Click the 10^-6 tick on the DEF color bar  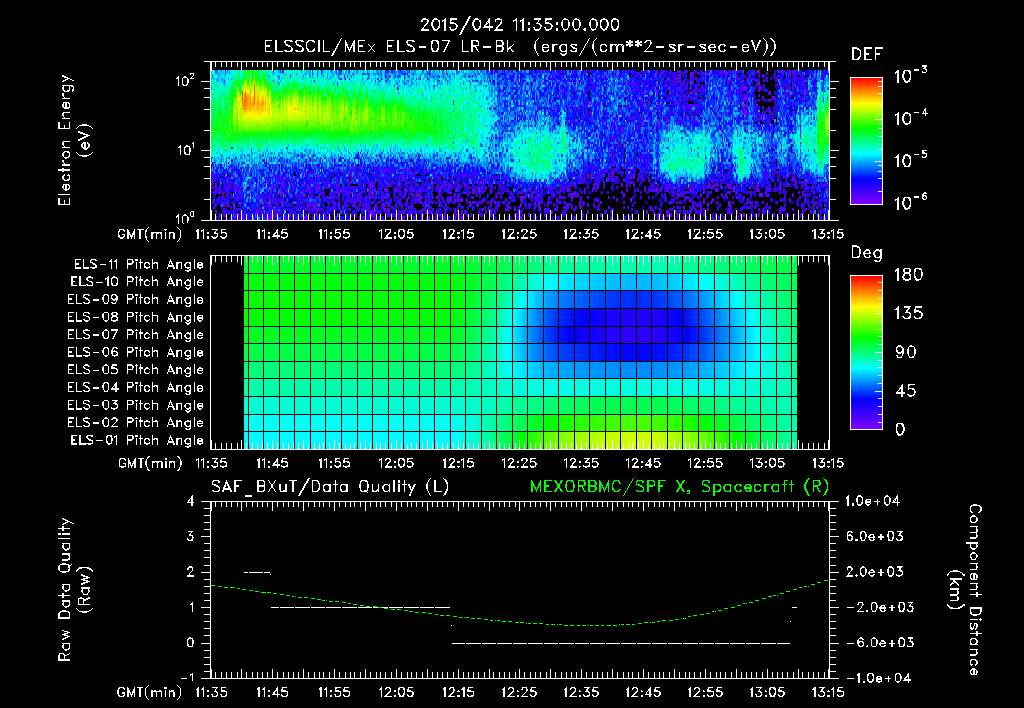(910, 202)
